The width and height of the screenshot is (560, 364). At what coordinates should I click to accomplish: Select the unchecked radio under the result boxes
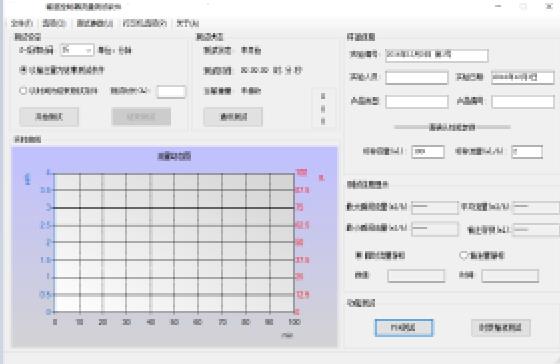click(x=464, y=255)
